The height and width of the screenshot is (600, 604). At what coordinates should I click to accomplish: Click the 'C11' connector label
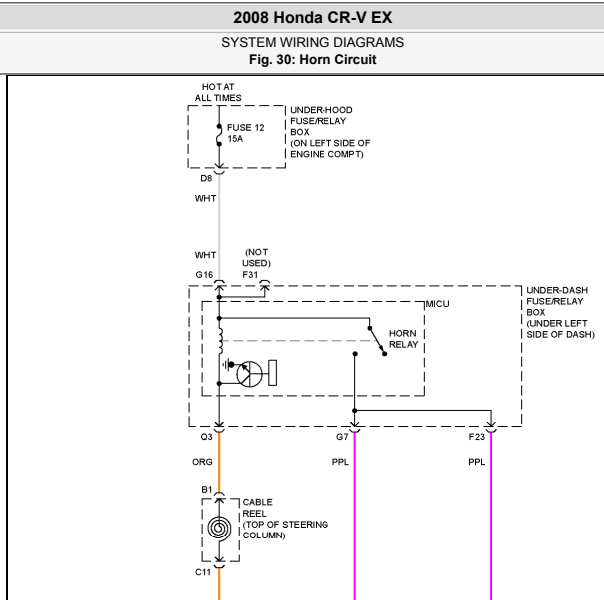coord(203,572)
